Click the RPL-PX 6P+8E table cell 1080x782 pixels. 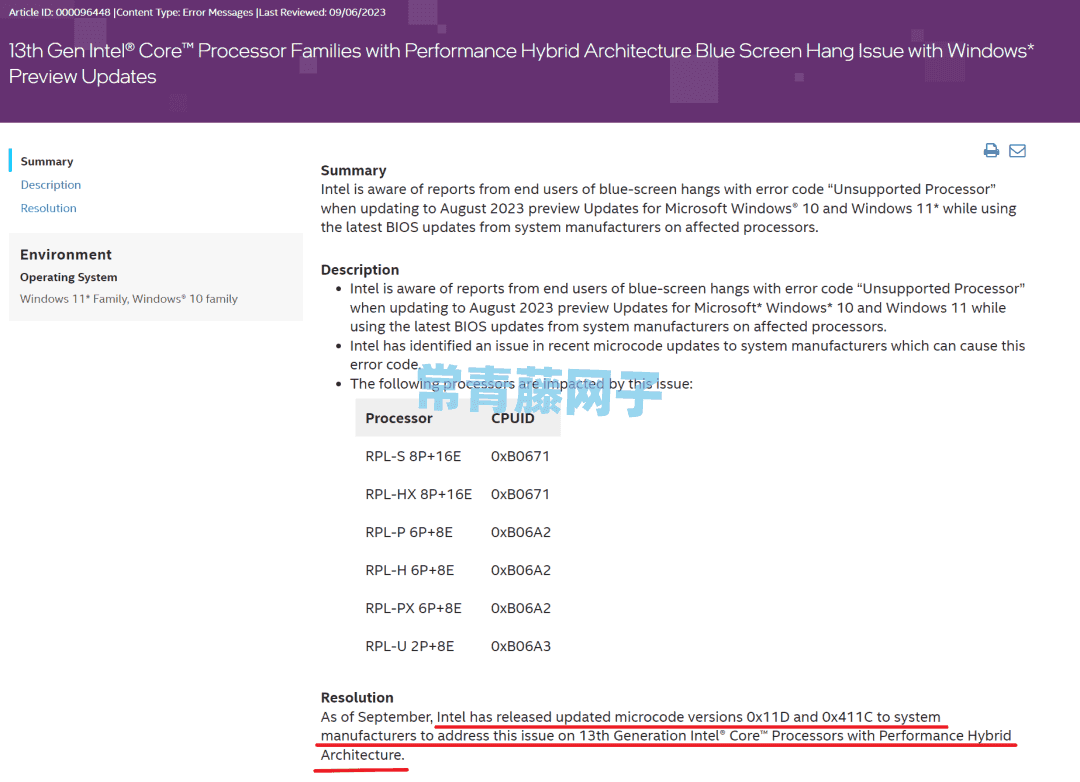point(413,608)
